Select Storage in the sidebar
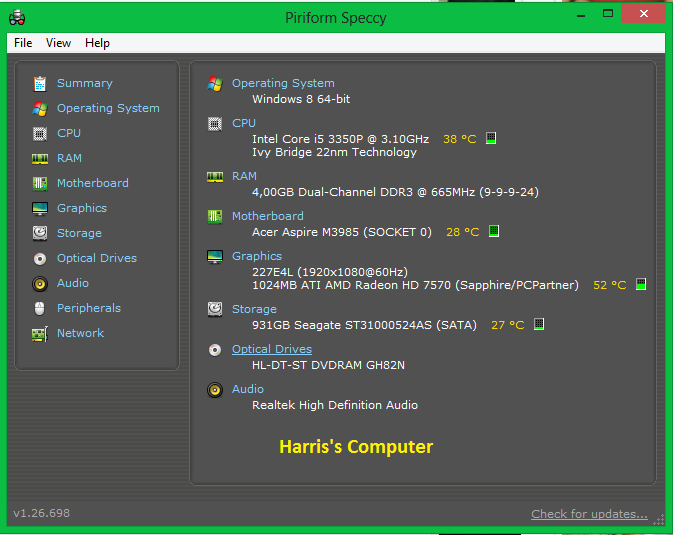The height and width of the screenshot is (535, 673). click(79, 233)
